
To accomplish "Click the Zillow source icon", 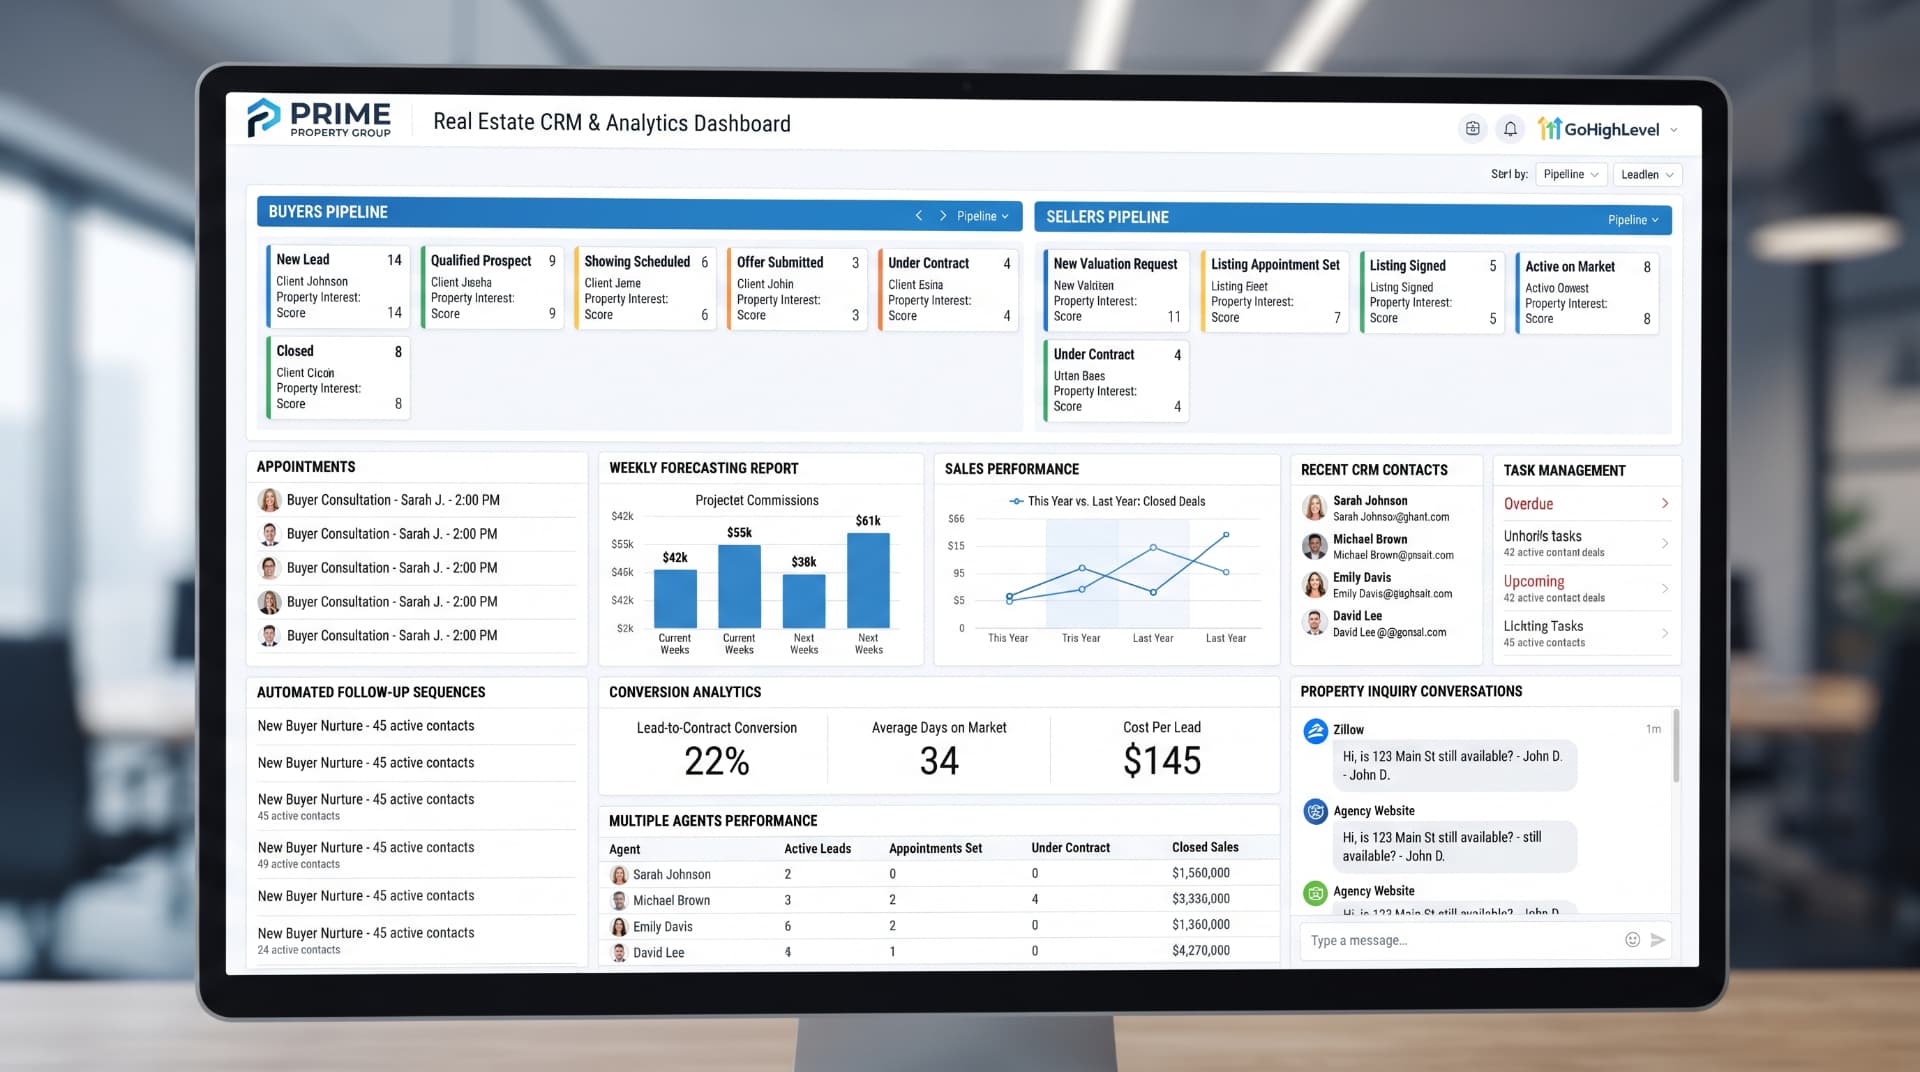I will 1315,731.
